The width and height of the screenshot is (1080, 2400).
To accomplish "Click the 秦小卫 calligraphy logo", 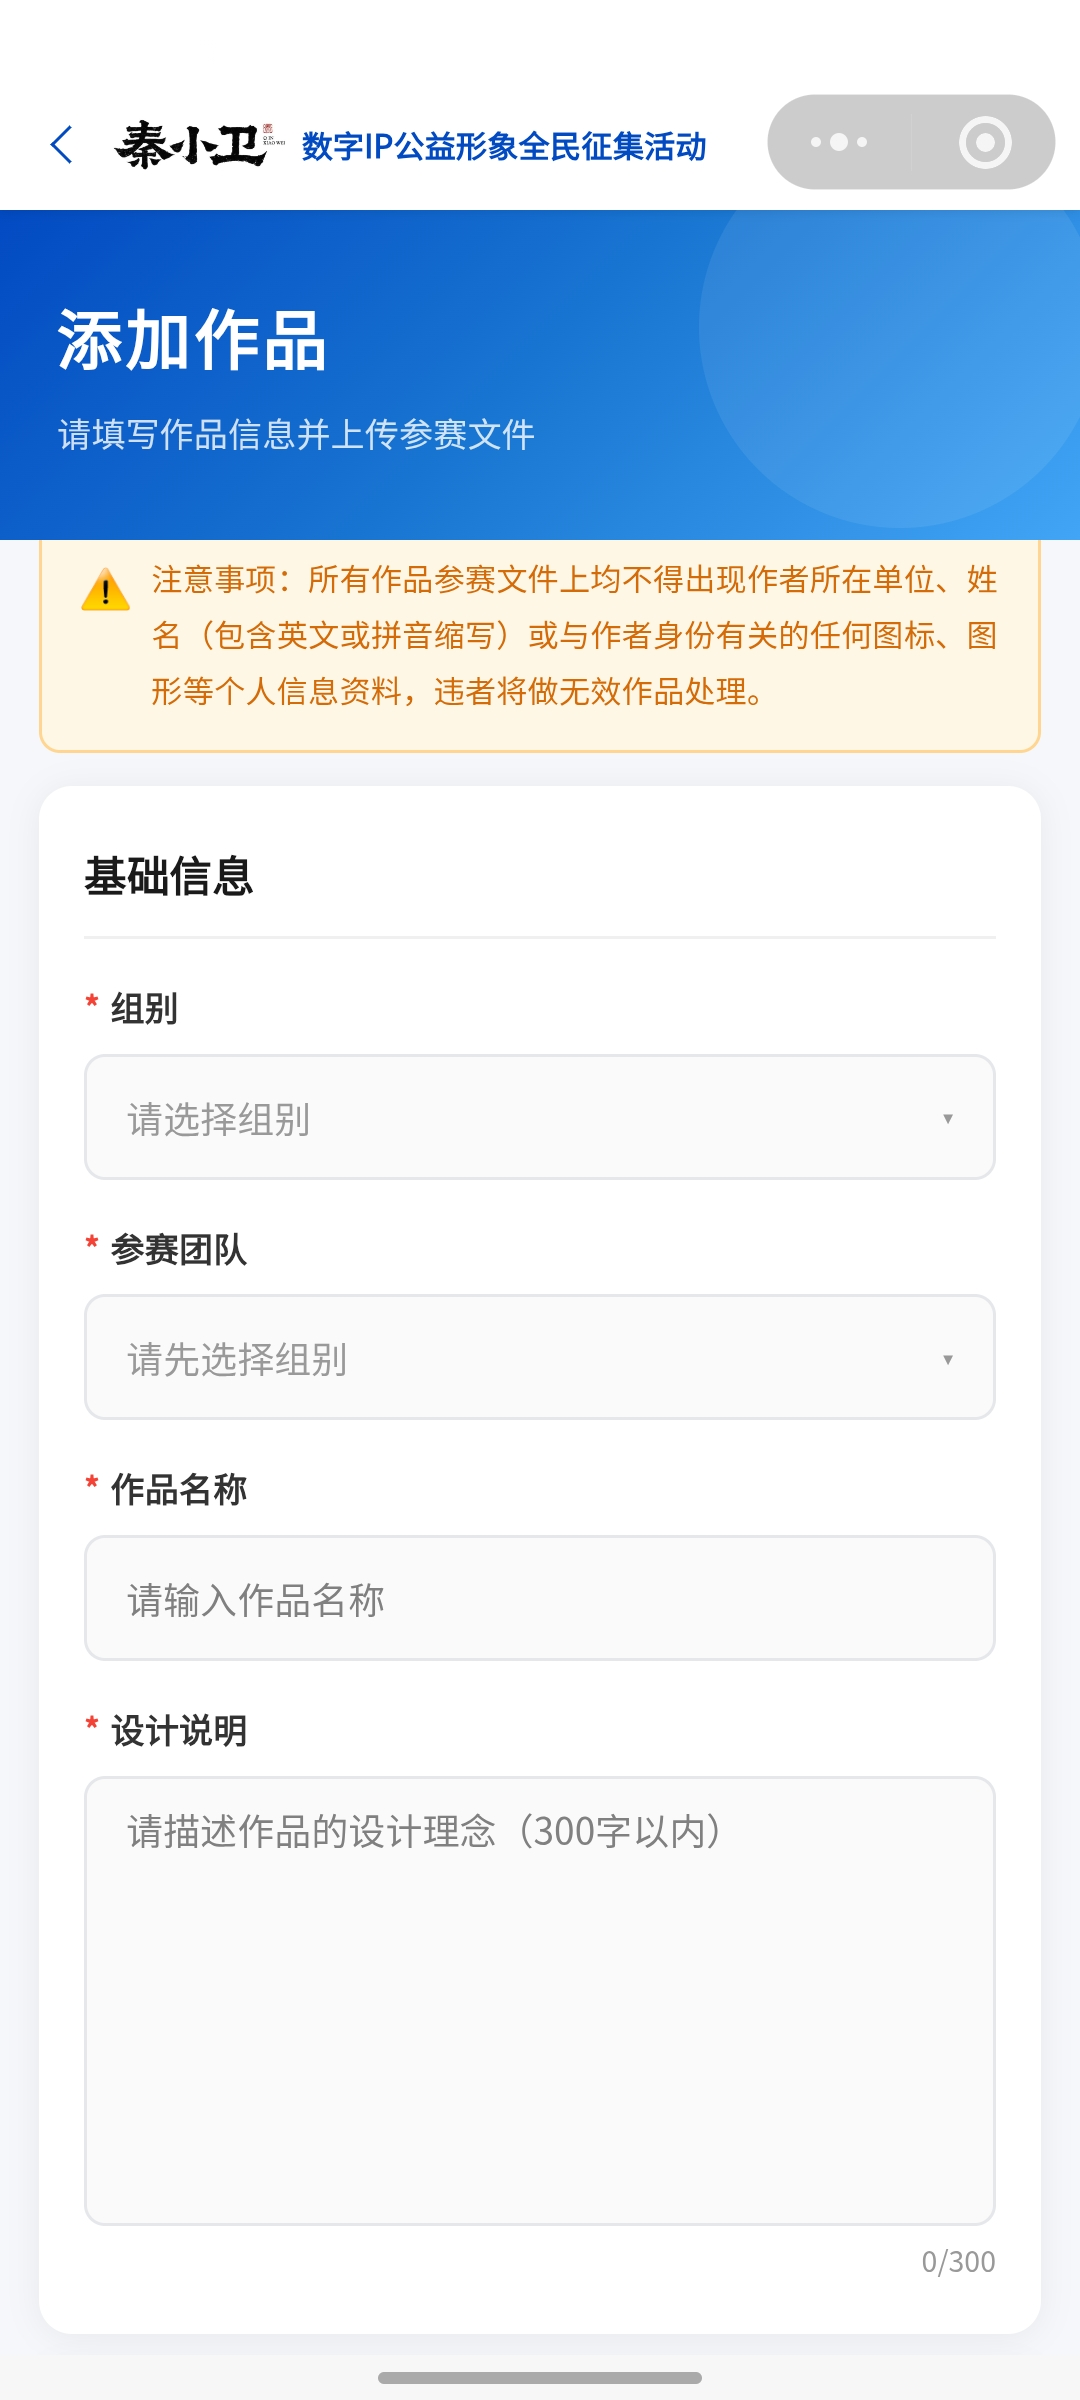I will tap(200, 145).
